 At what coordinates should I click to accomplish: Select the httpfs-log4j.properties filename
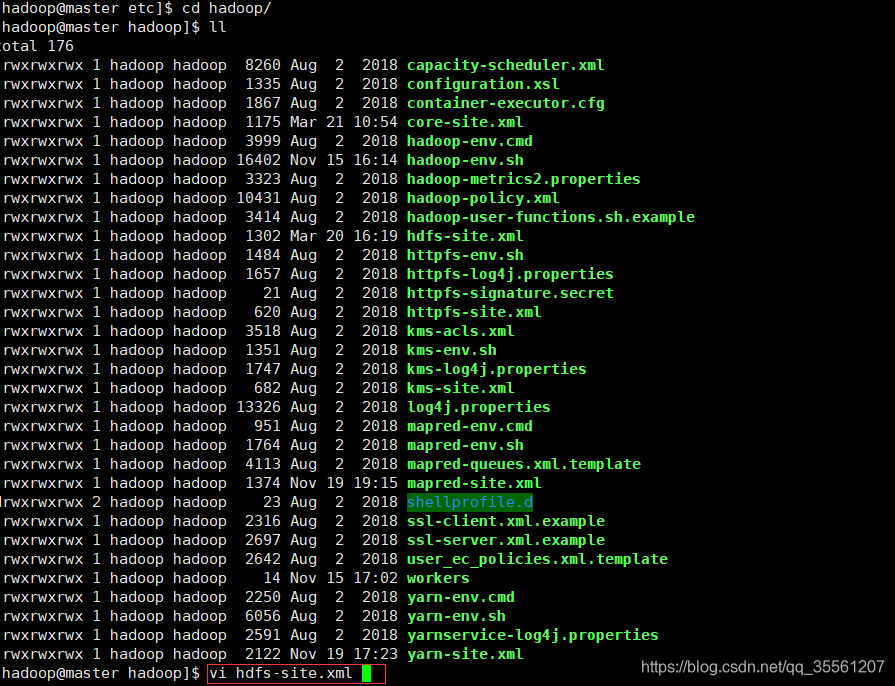pos(510,275)
